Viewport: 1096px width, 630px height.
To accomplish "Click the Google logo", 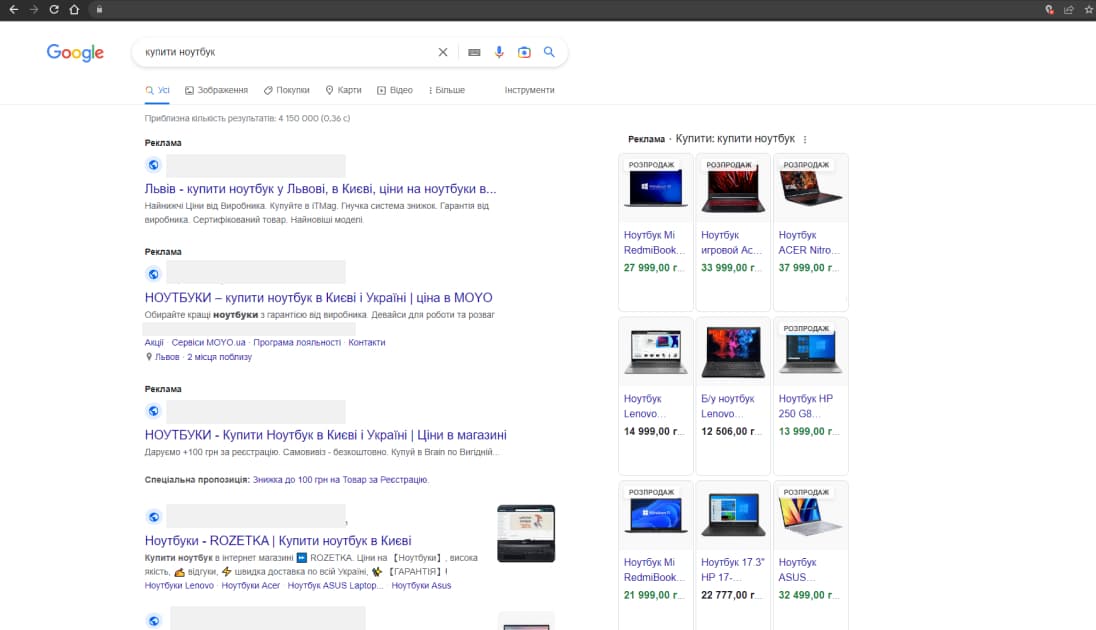I will [75, 53].
